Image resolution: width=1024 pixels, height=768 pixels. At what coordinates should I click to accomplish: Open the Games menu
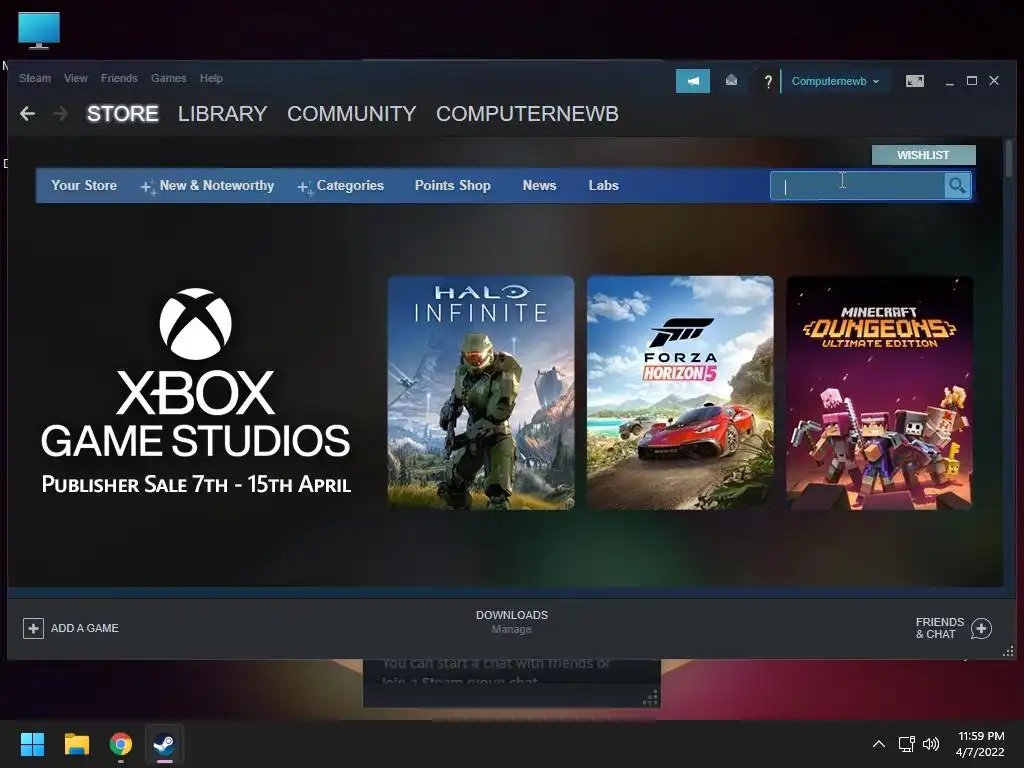pos(168,78)
